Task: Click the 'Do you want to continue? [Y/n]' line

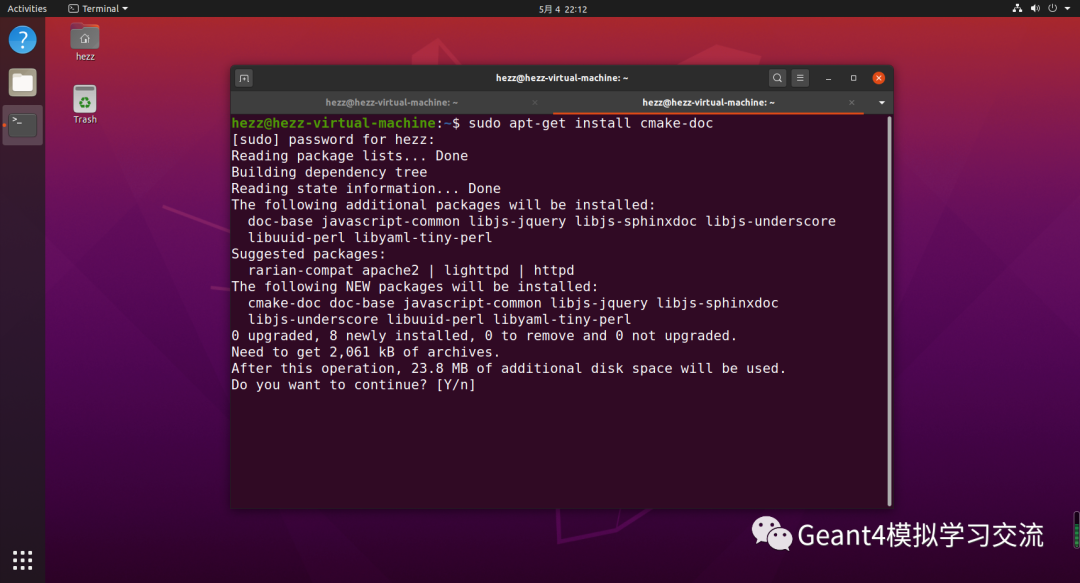Action: point(353,385)
